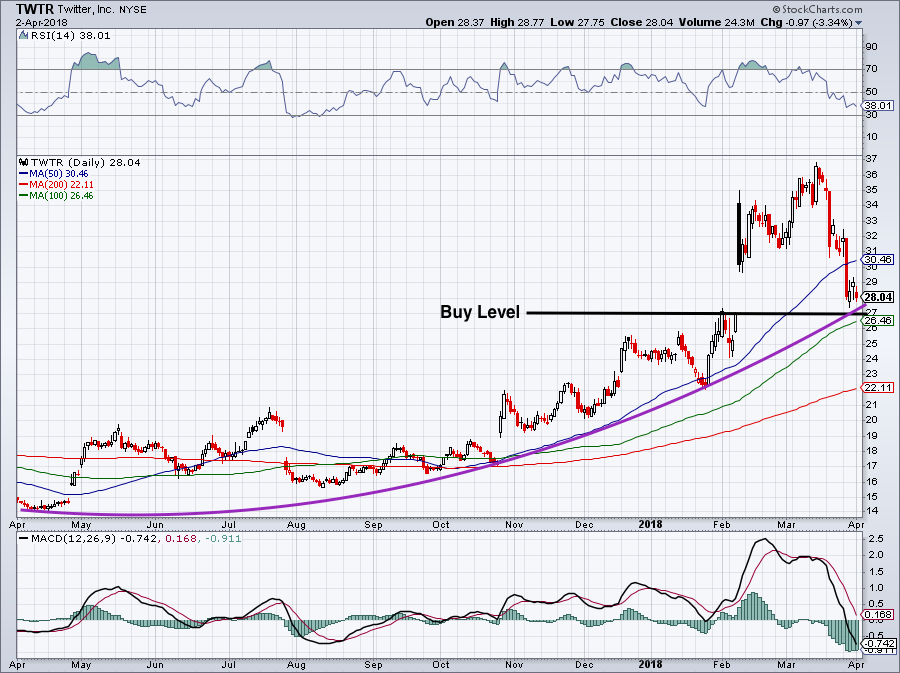The width and height of the screenshot is (900, 673).
Task: Click '2018' on the price chart date axis
Action: tap(650, 524)
